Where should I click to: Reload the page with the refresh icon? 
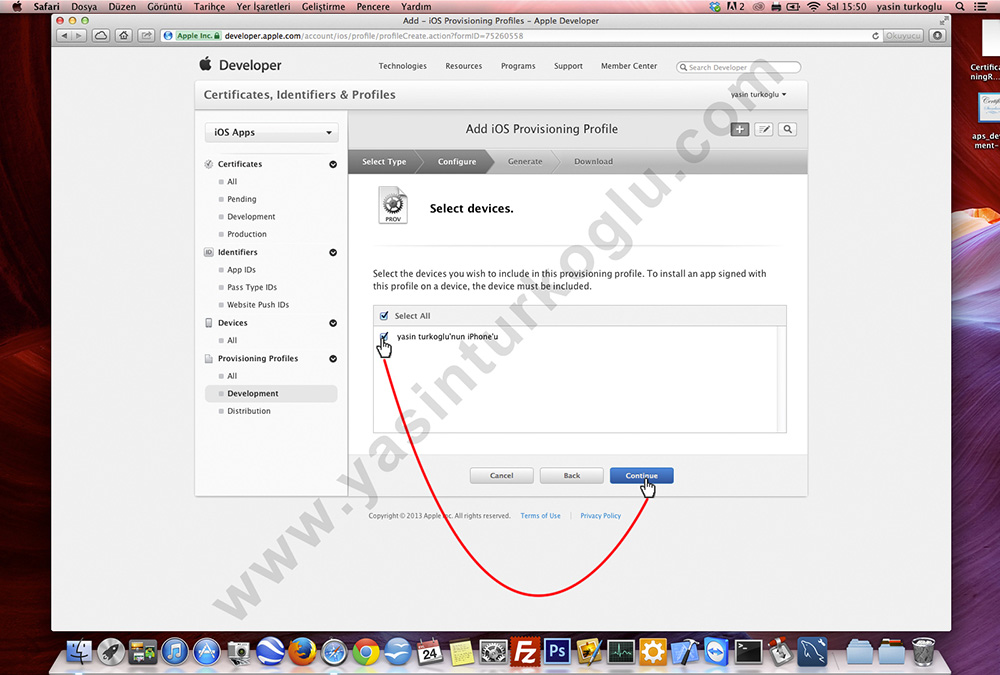876,36
